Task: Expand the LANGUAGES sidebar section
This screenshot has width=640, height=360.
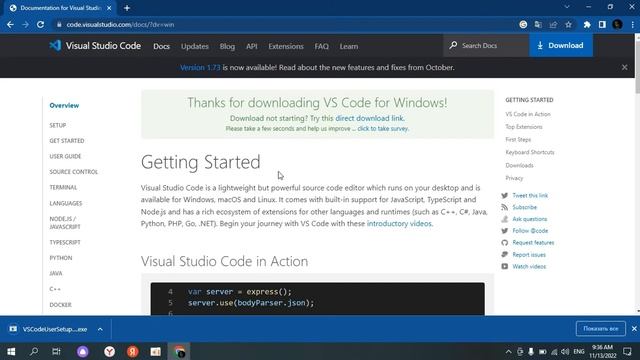Action: point(66,203)
